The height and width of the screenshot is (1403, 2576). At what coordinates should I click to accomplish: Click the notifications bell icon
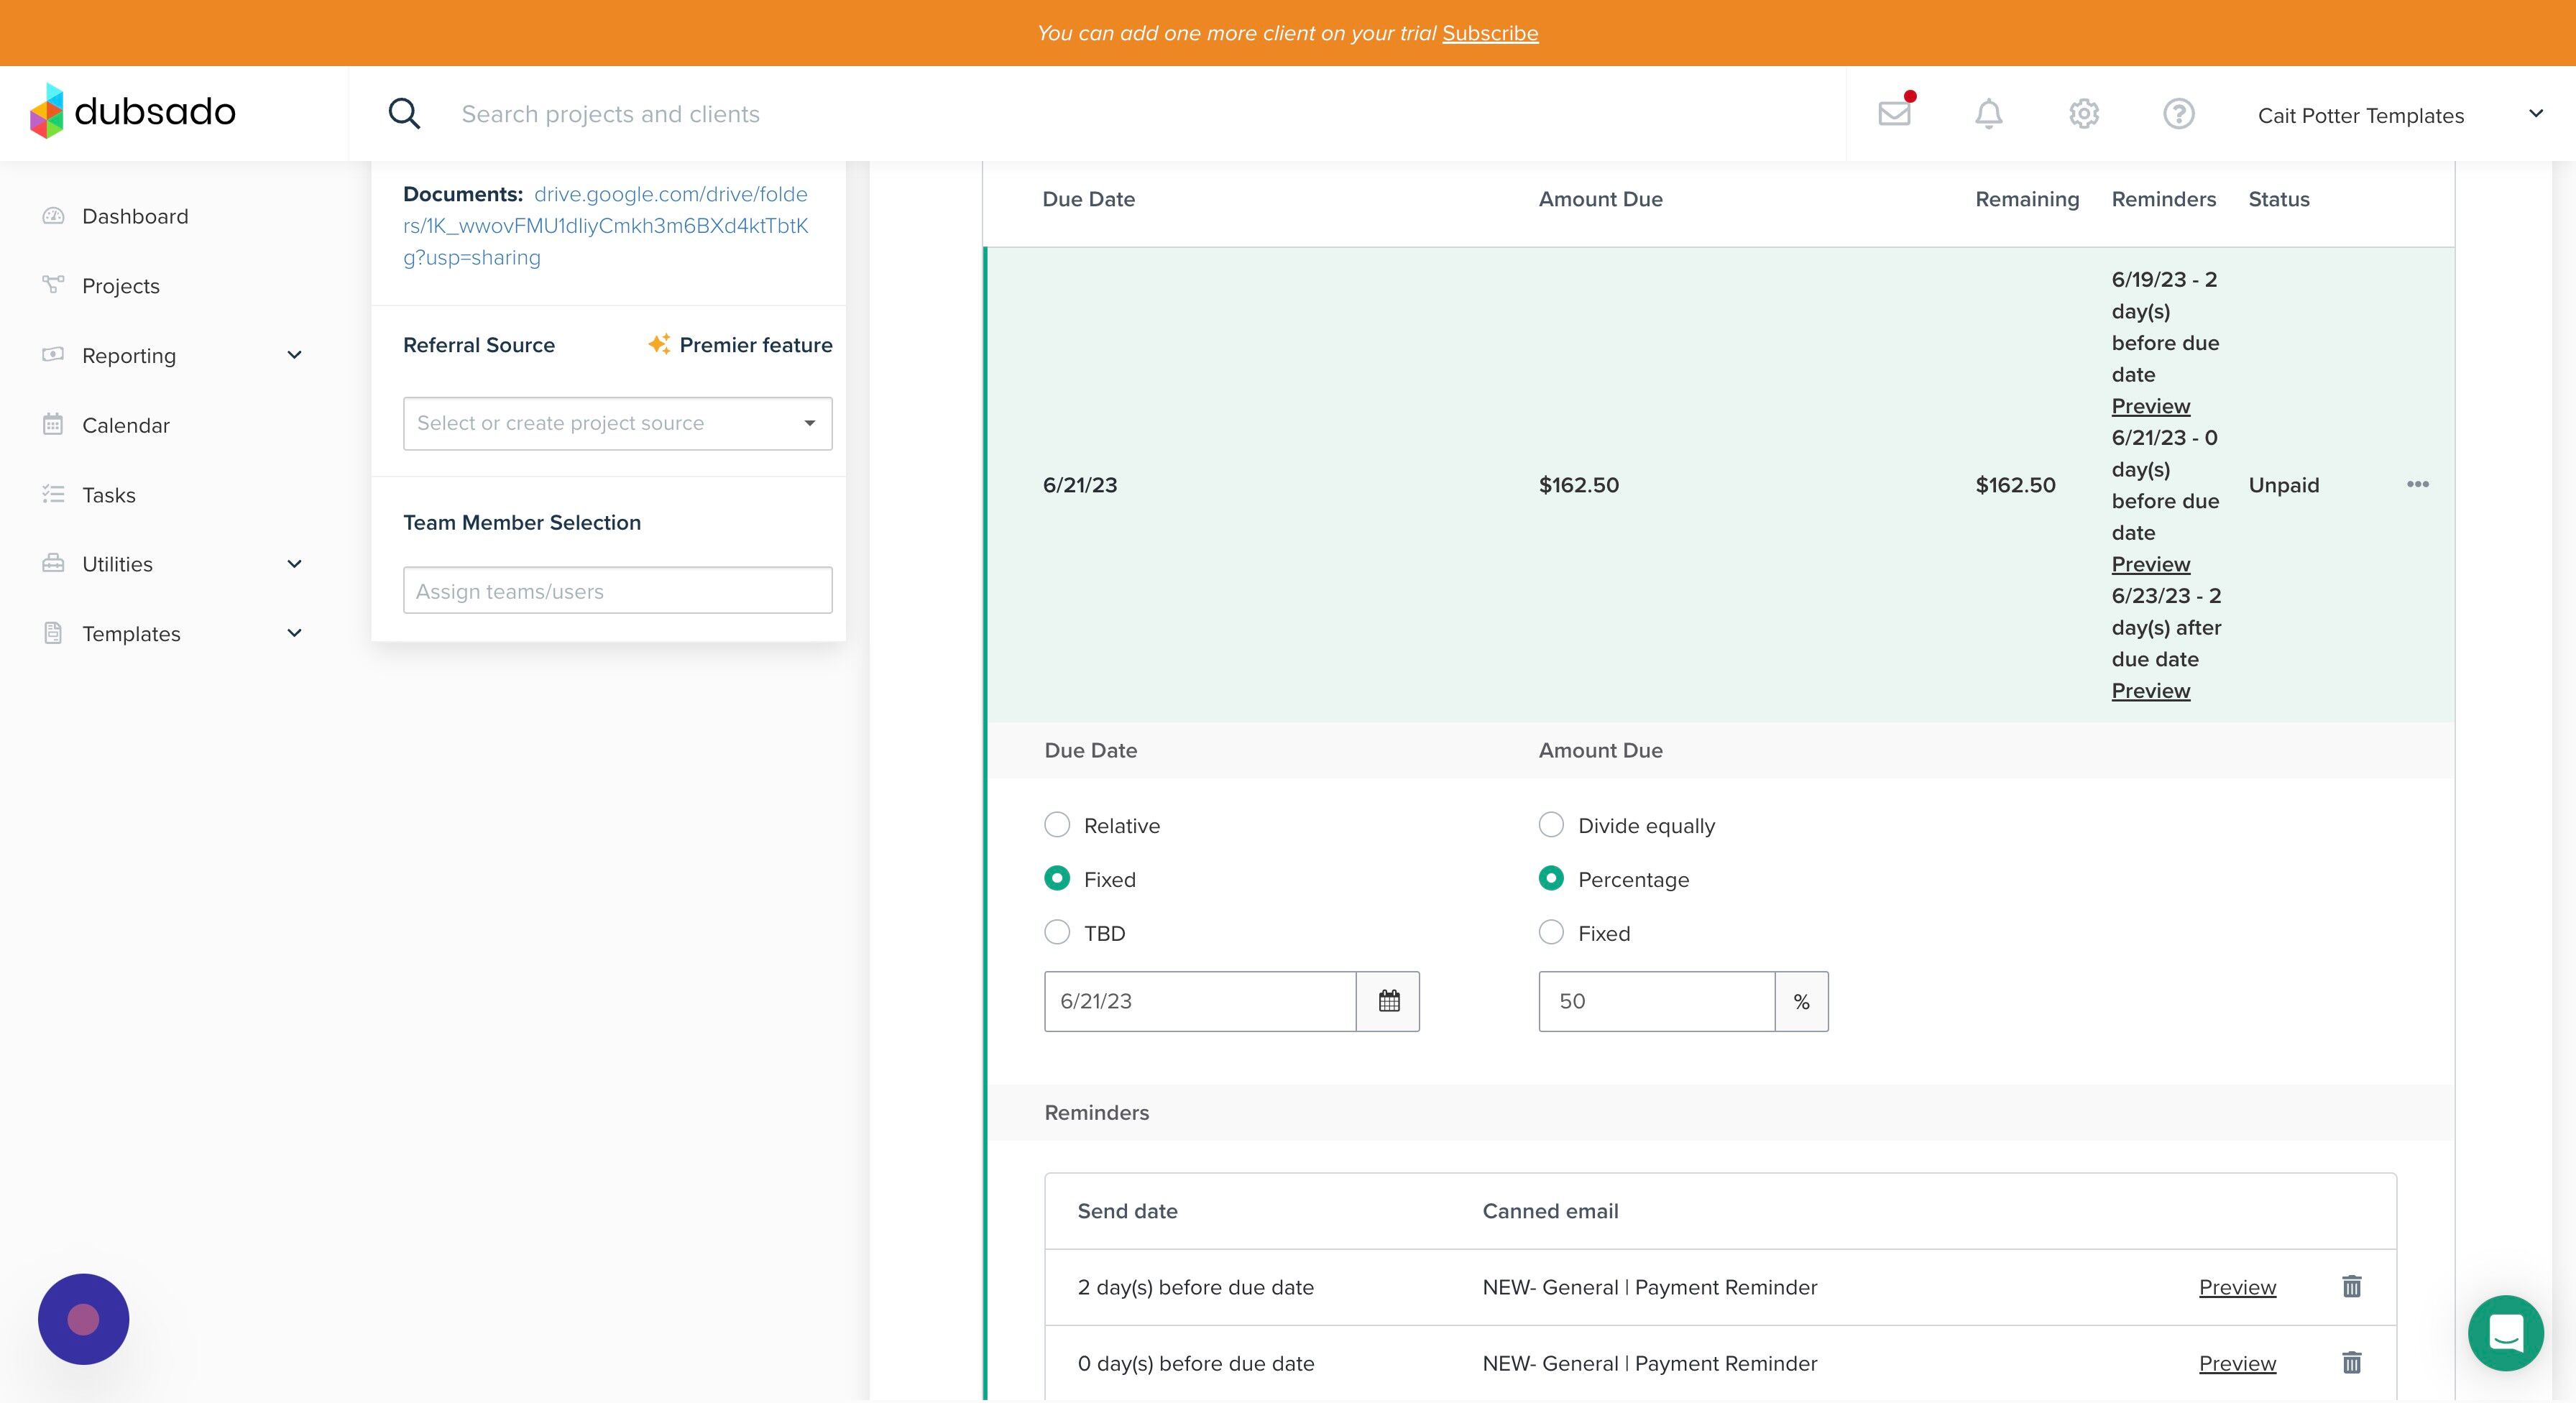(1988, 114)
